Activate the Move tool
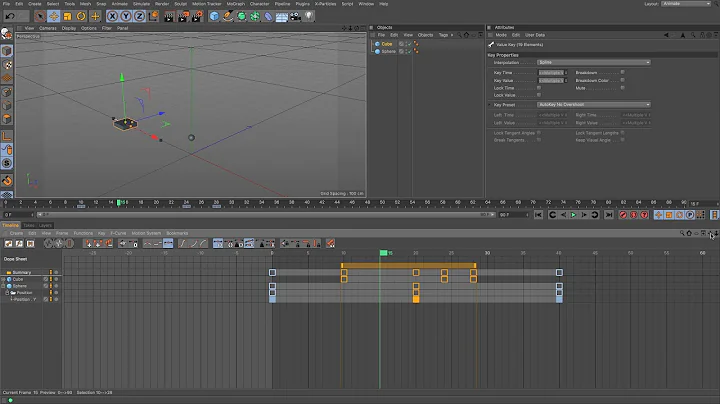 pyautogui.click(x=54, y=17)
